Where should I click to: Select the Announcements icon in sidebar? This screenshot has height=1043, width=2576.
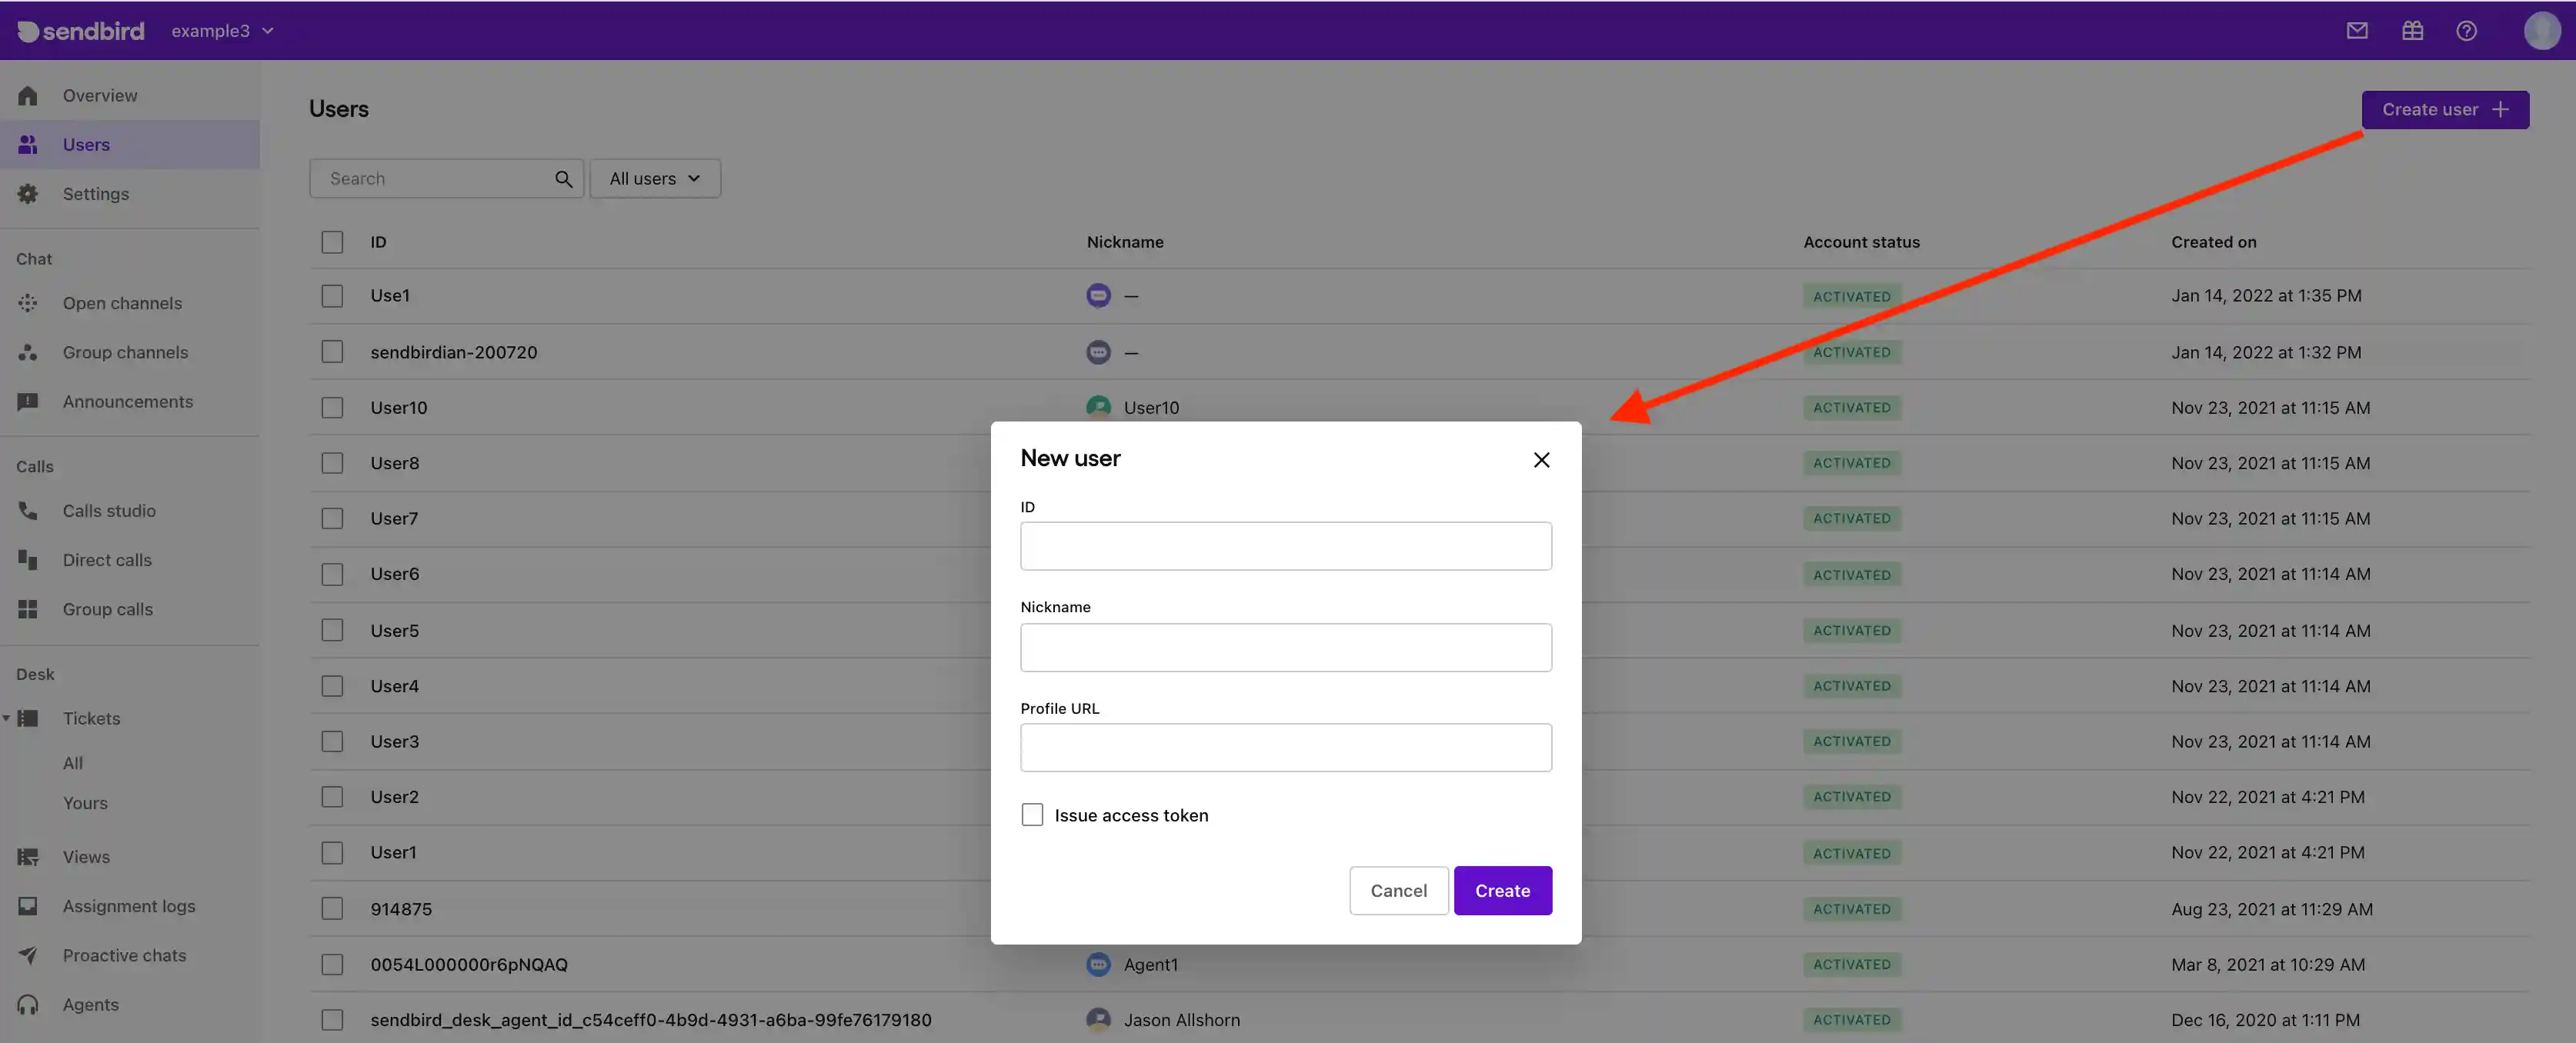tap(27, 401)
